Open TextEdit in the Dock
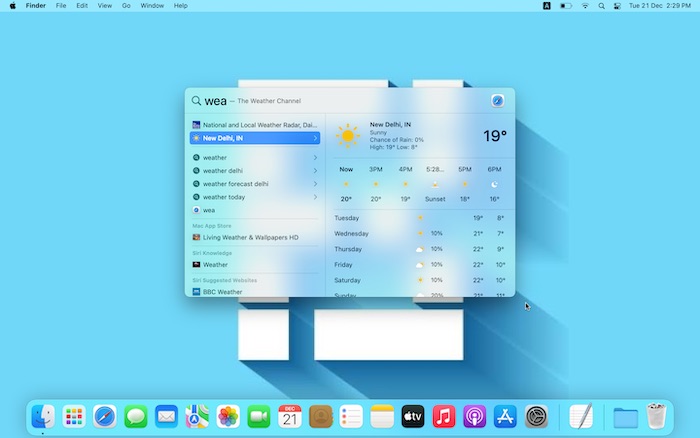The height and width of the screenshot is (438, 700). [x=581, y=417]
